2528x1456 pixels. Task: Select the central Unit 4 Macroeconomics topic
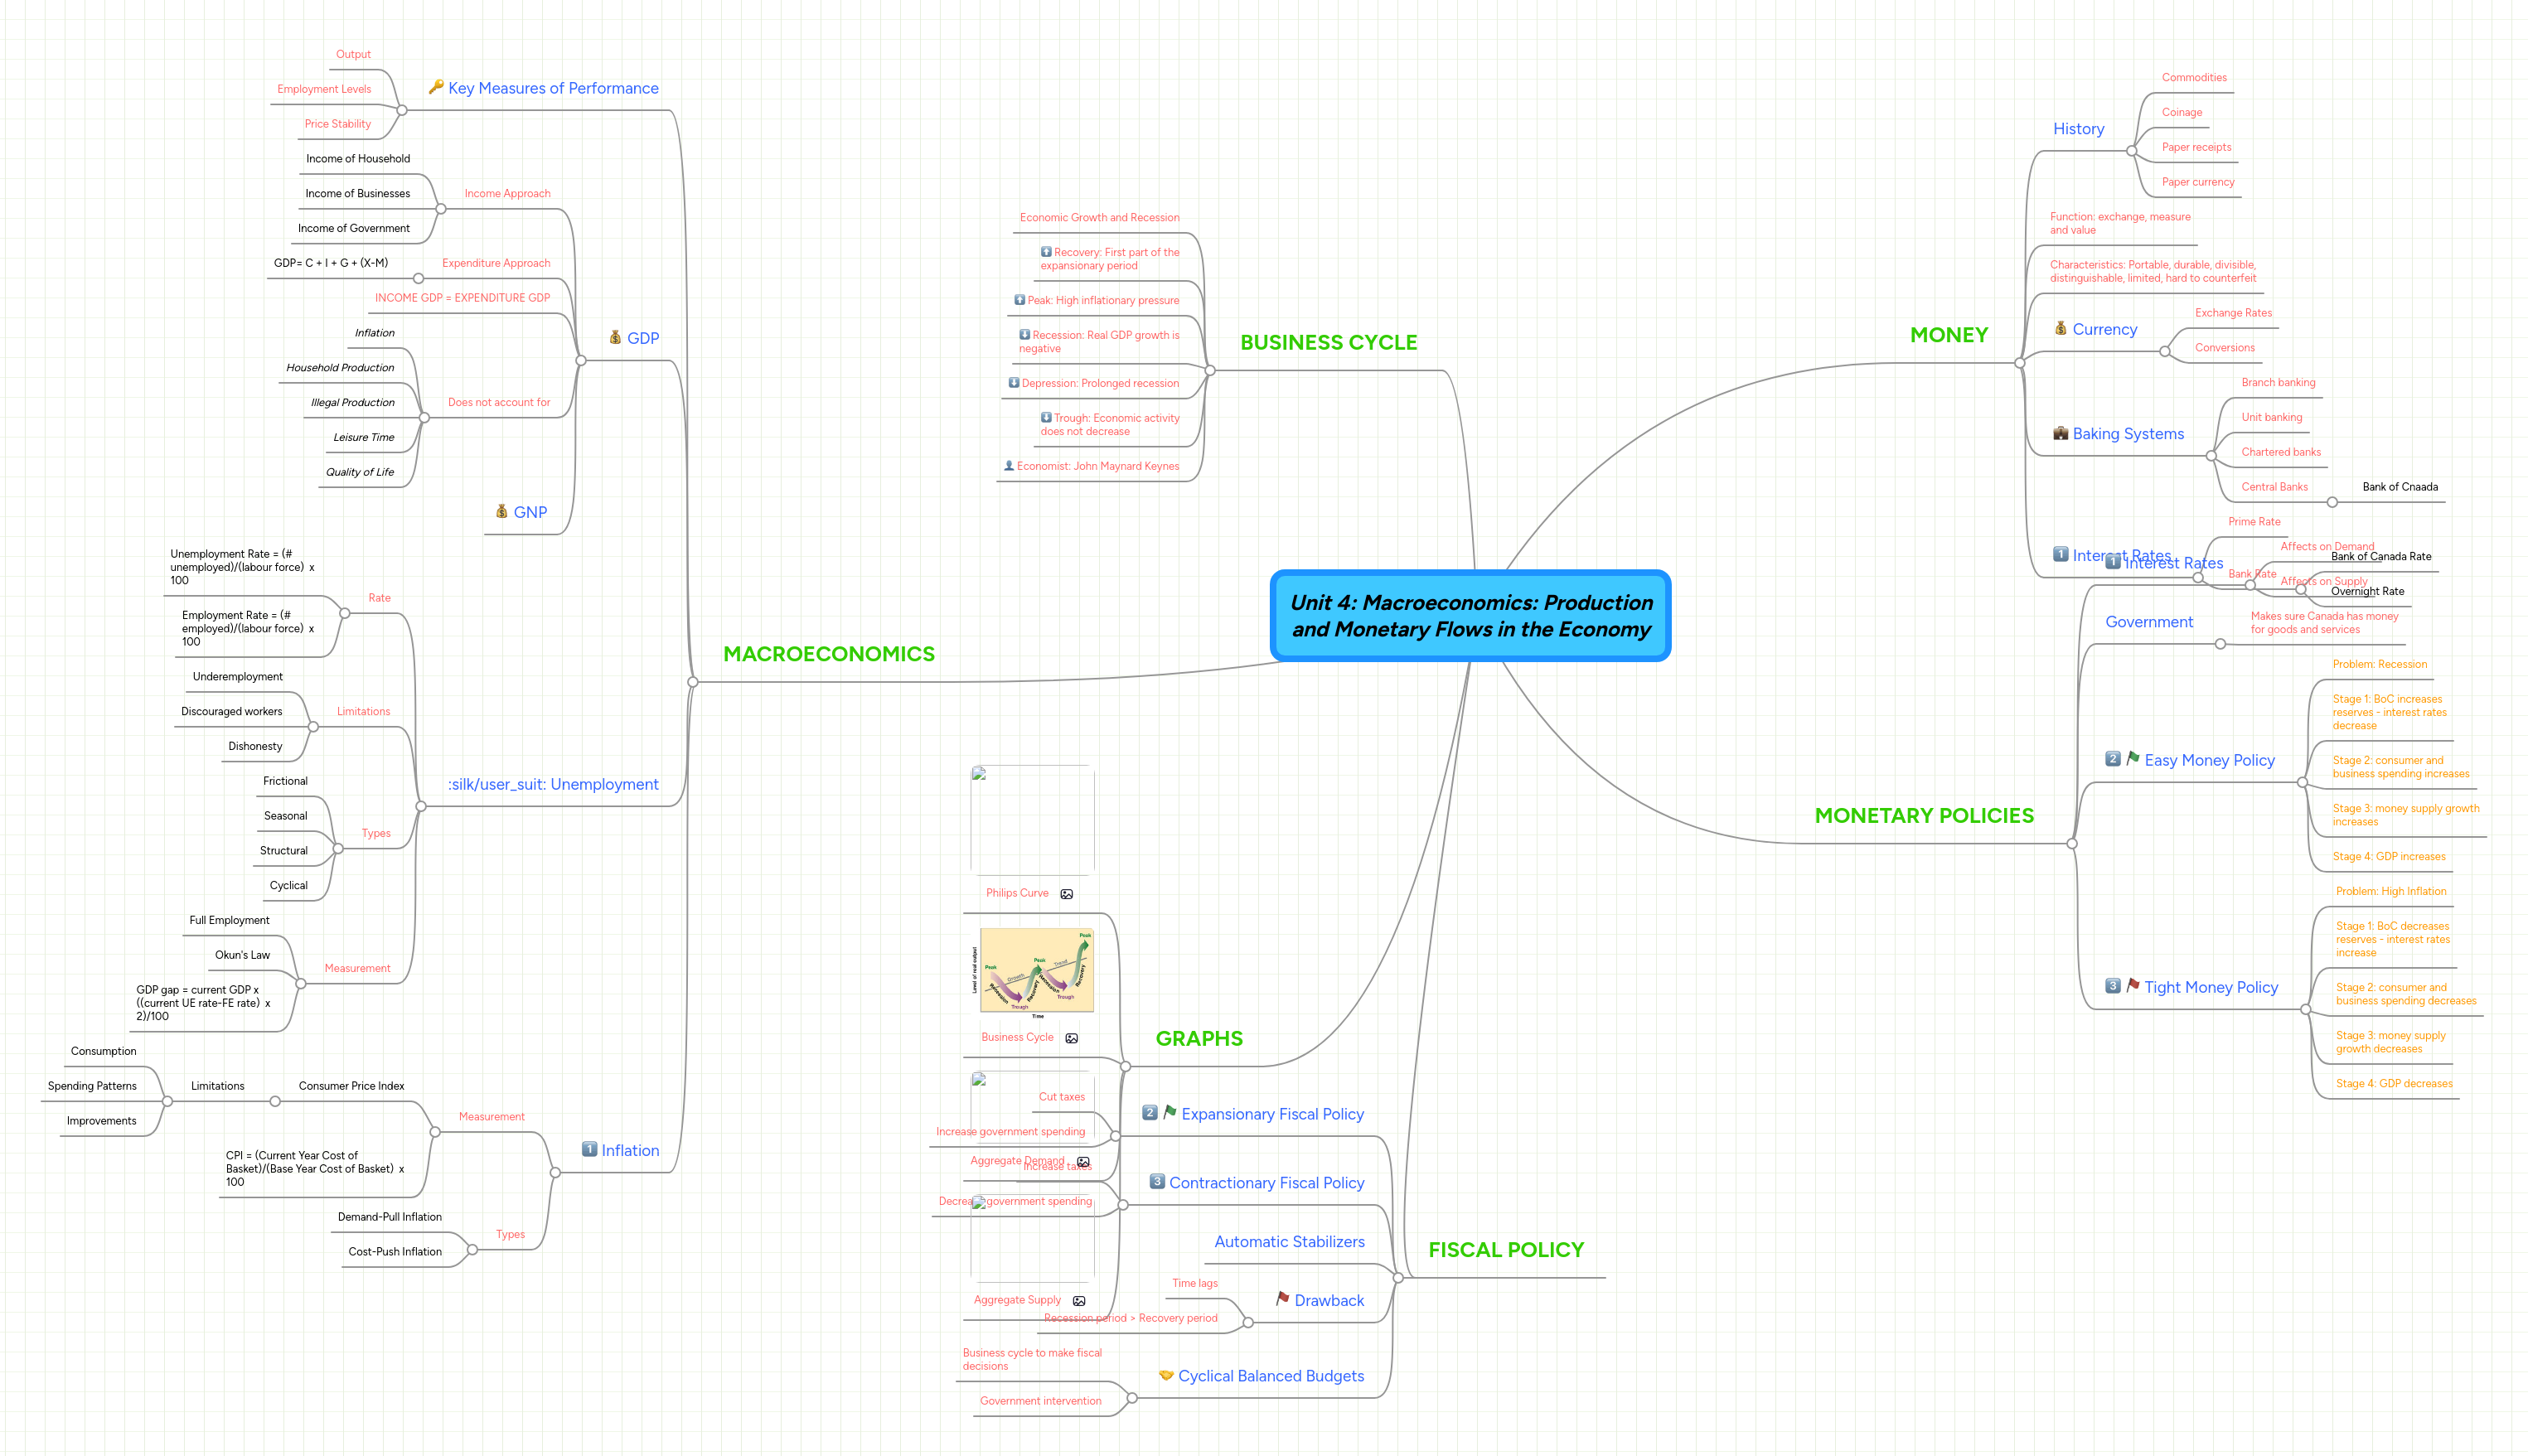point(1470,616)
